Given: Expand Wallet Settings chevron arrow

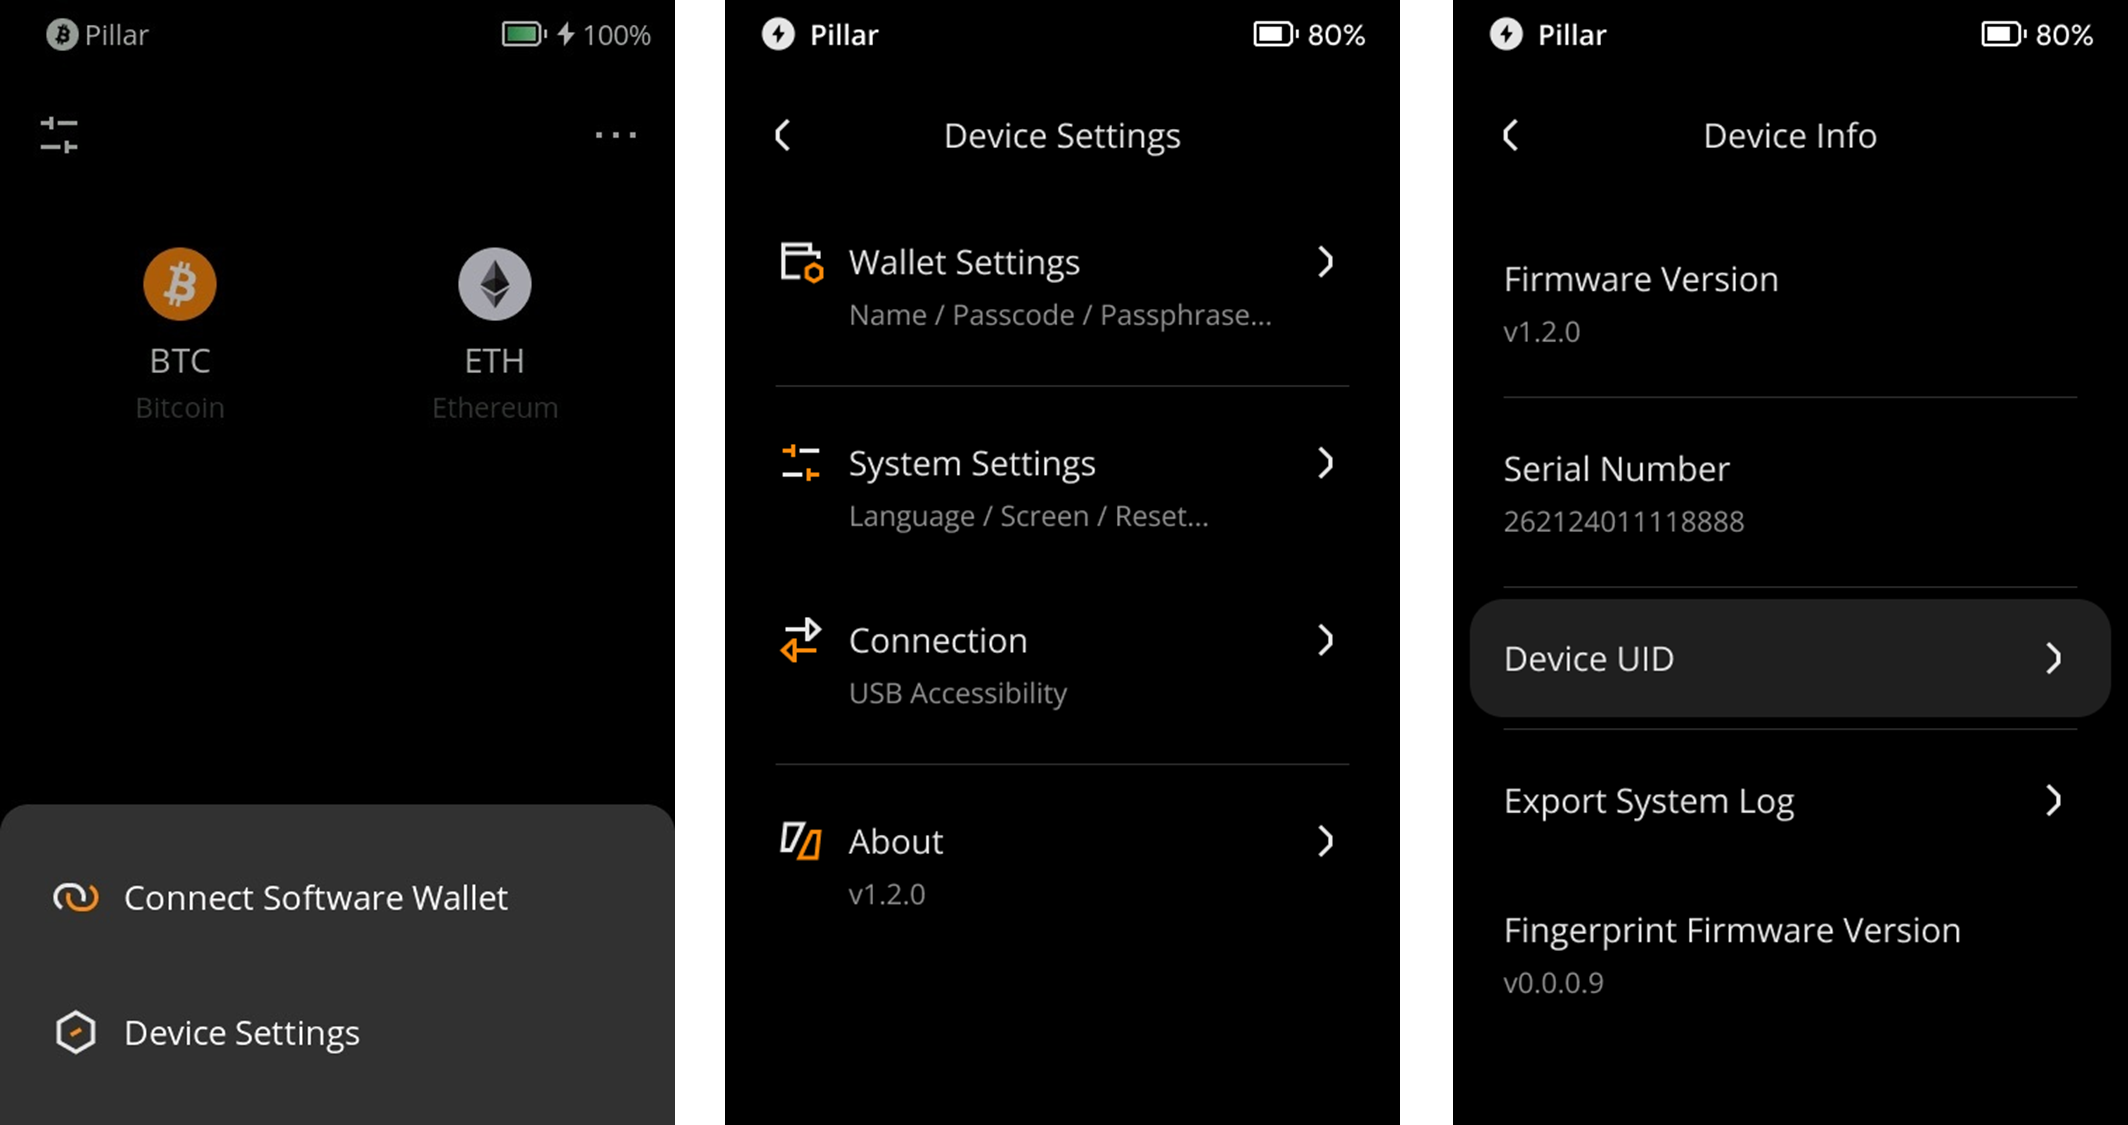Looking at the screenshot, I should (x=1325, y=262).
